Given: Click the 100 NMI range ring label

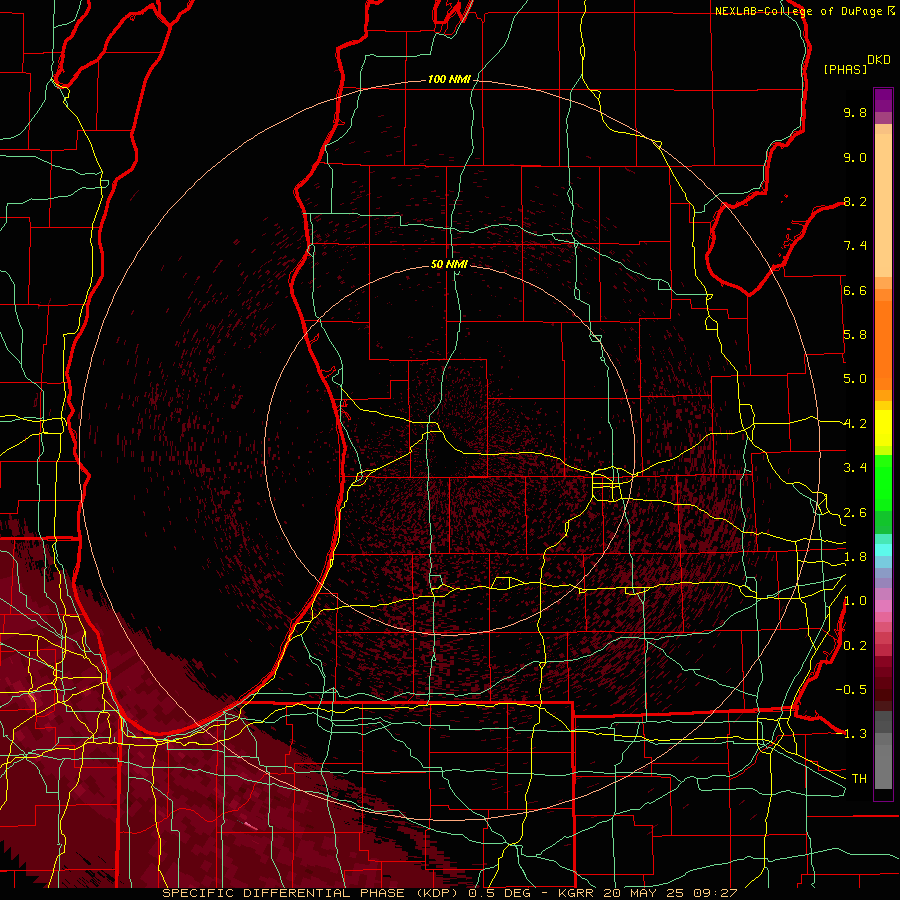Looking at the screenshot, I should [449, 79].
